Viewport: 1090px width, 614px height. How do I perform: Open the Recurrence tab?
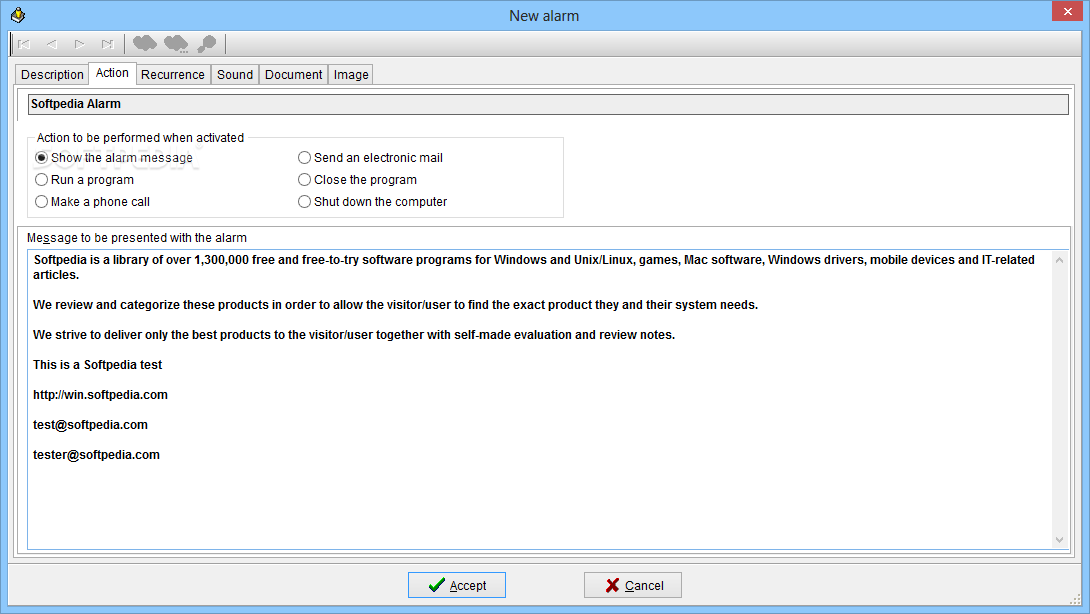tap(172, 74)
